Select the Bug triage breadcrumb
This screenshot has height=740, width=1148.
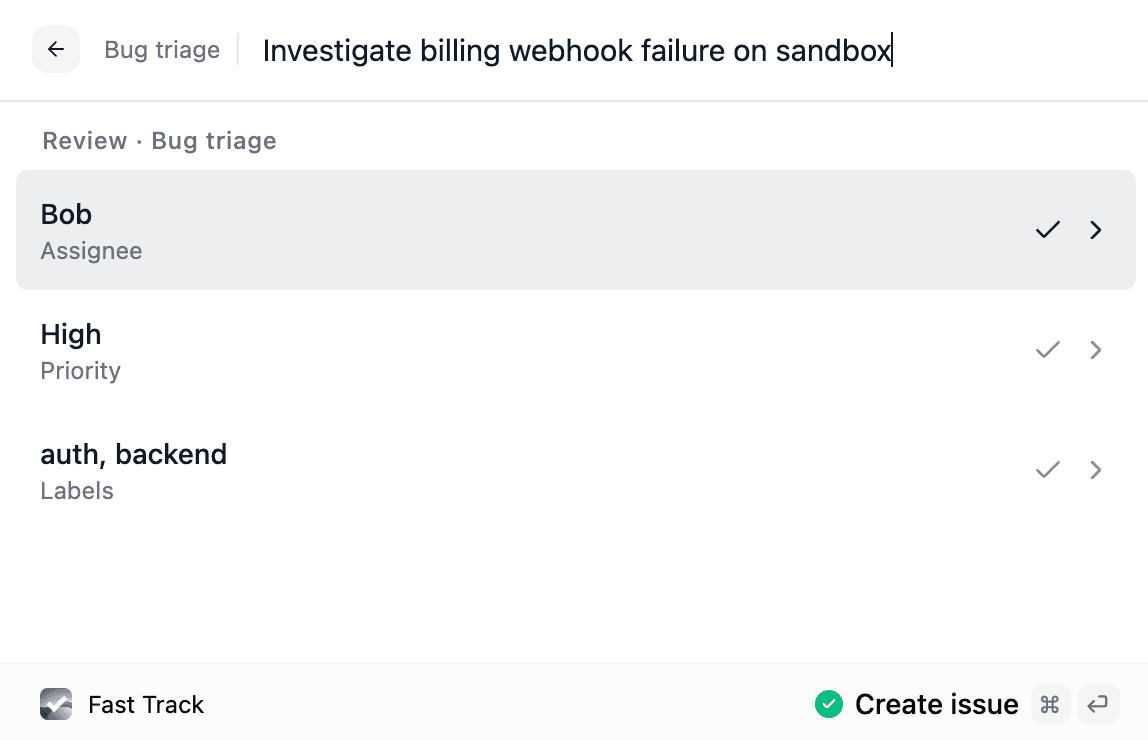tap(161, 50)
